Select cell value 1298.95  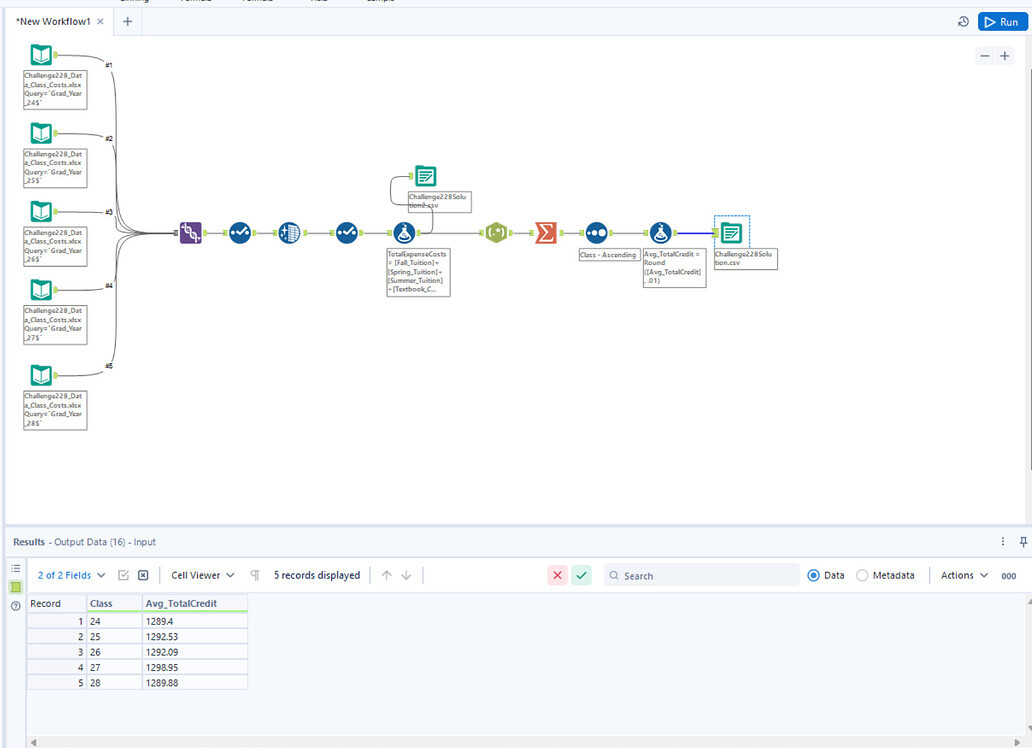coord(195,667)
